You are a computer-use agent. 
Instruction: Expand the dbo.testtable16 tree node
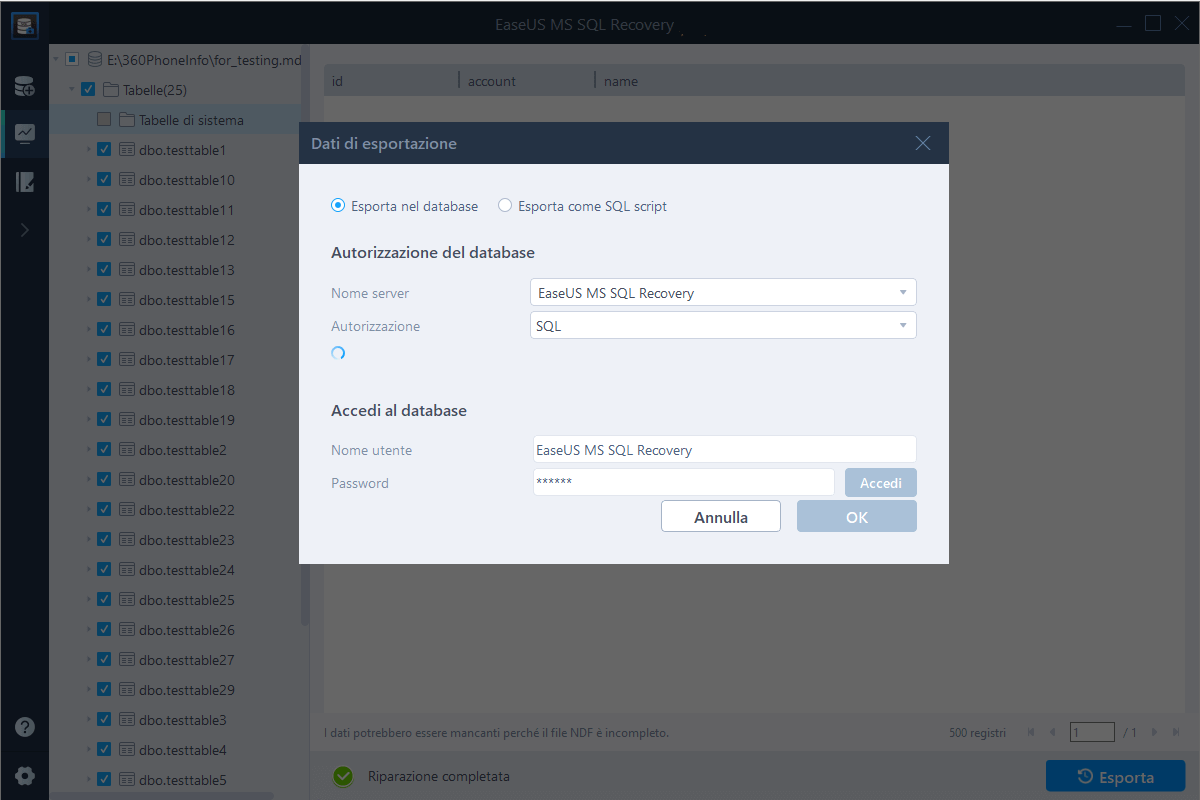88,330
